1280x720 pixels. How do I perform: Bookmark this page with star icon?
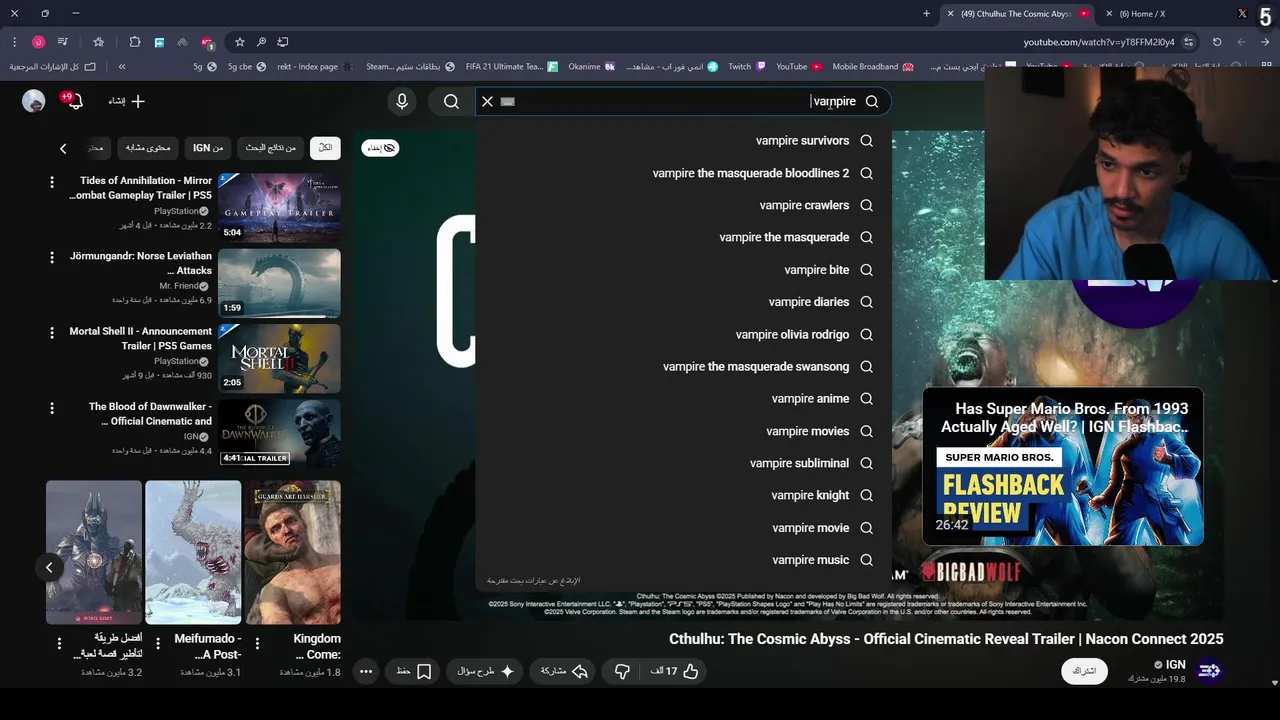[x=240, y=42]
